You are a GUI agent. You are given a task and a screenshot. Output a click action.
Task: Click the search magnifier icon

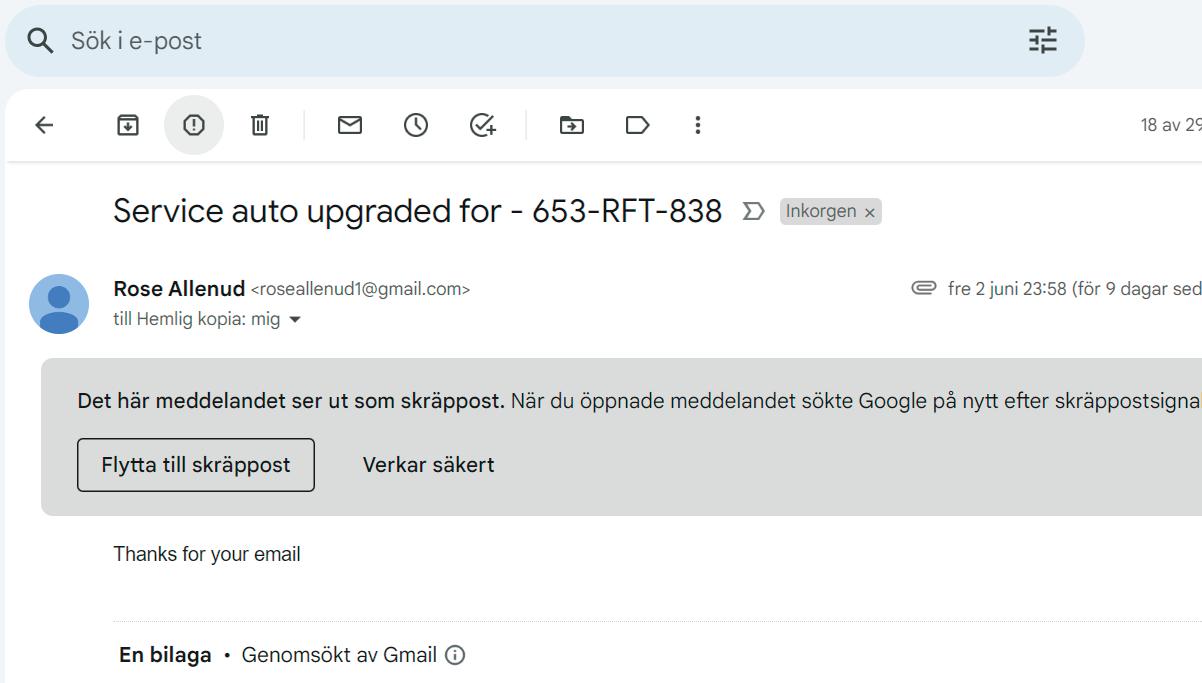tap(40, 41)
